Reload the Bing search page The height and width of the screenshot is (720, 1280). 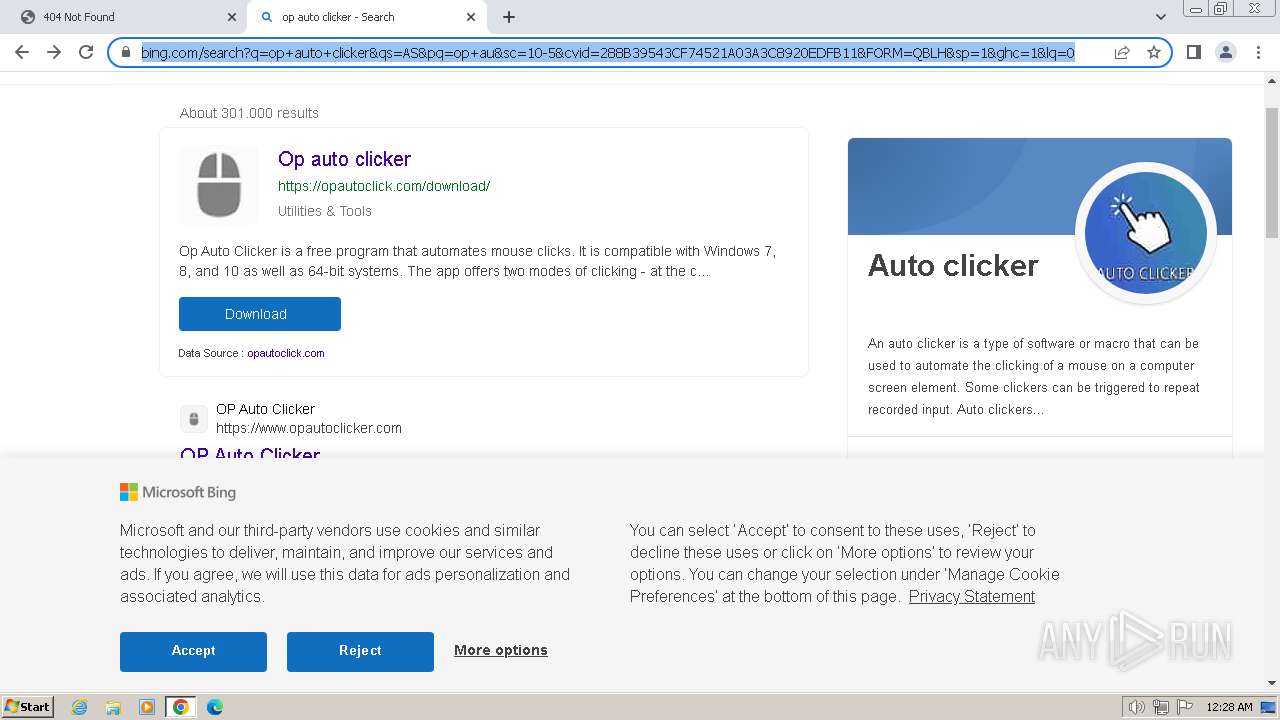coord(86,52)
